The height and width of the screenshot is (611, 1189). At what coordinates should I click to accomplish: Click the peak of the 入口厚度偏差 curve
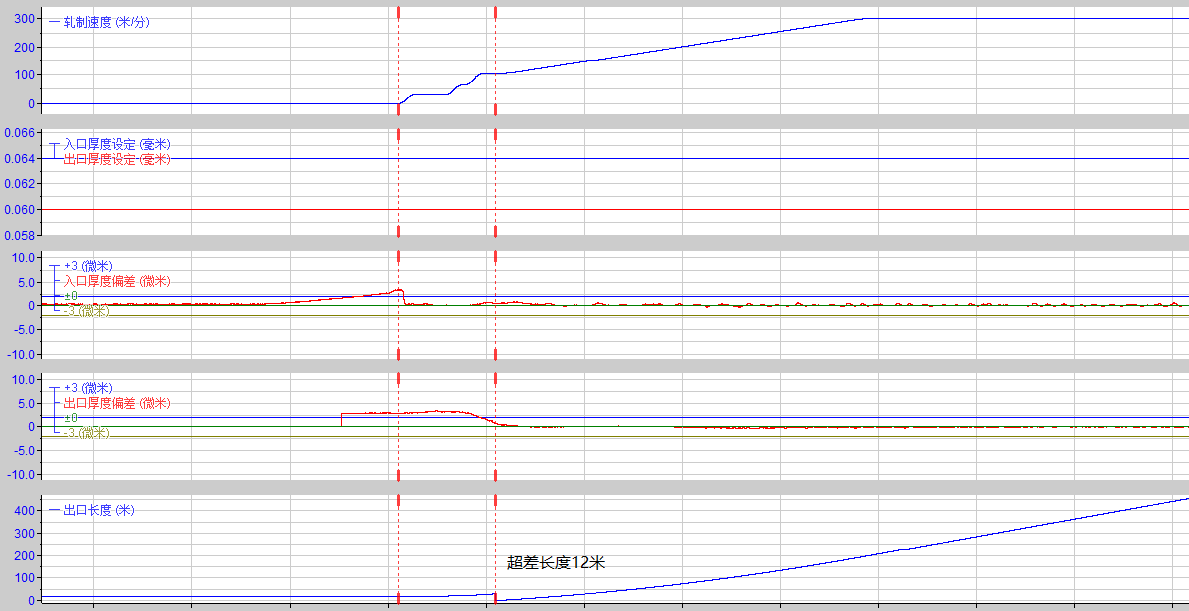click(399, 290)
